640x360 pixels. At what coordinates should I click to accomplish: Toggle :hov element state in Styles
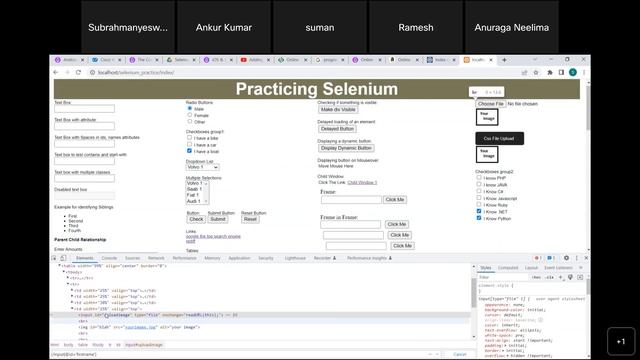point(536,277)
